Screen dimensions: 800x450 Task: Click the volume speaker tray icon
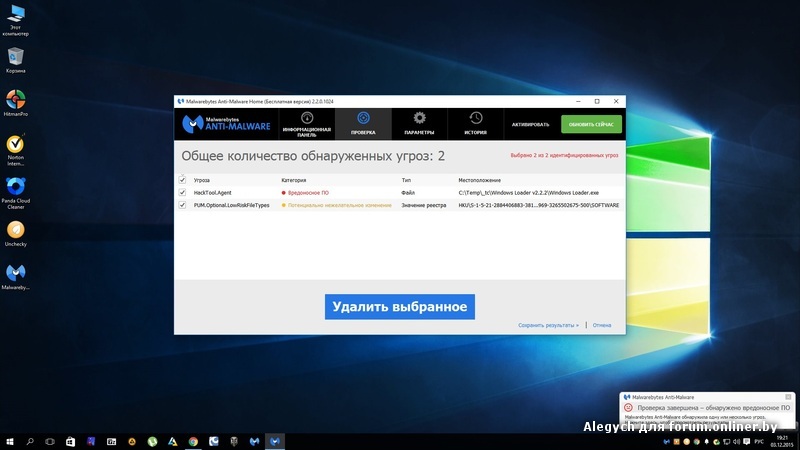click(x=736, y=442)
